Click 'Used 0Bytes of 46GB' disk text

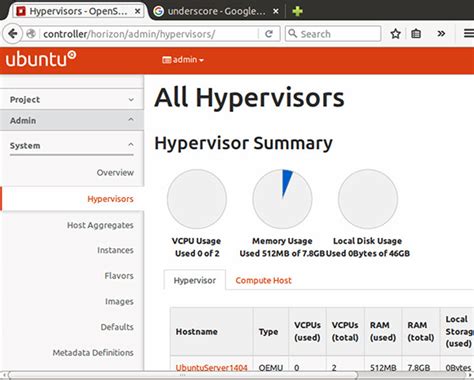[x=368, y=253]
